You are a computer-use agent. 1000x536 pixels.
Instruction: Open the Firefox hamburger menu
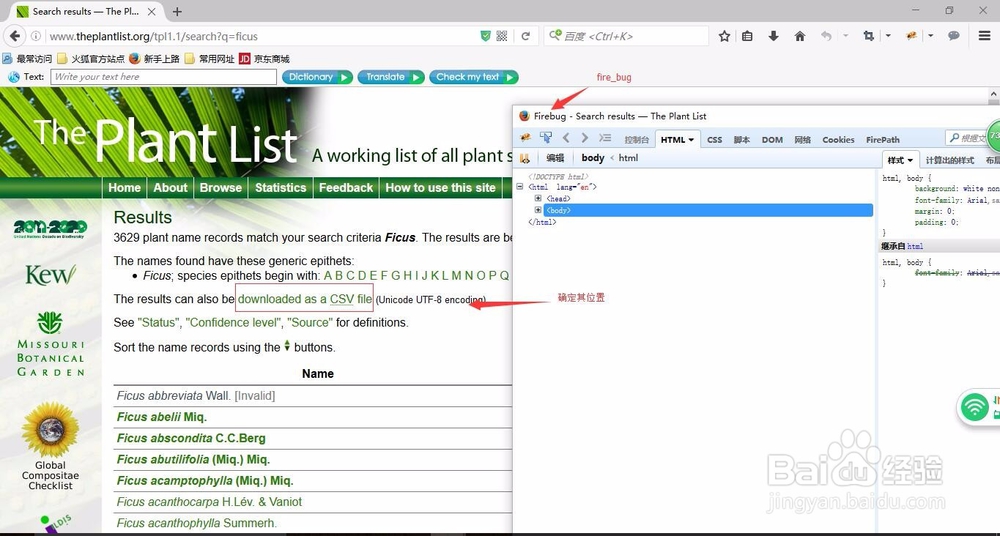pos(985,36)
